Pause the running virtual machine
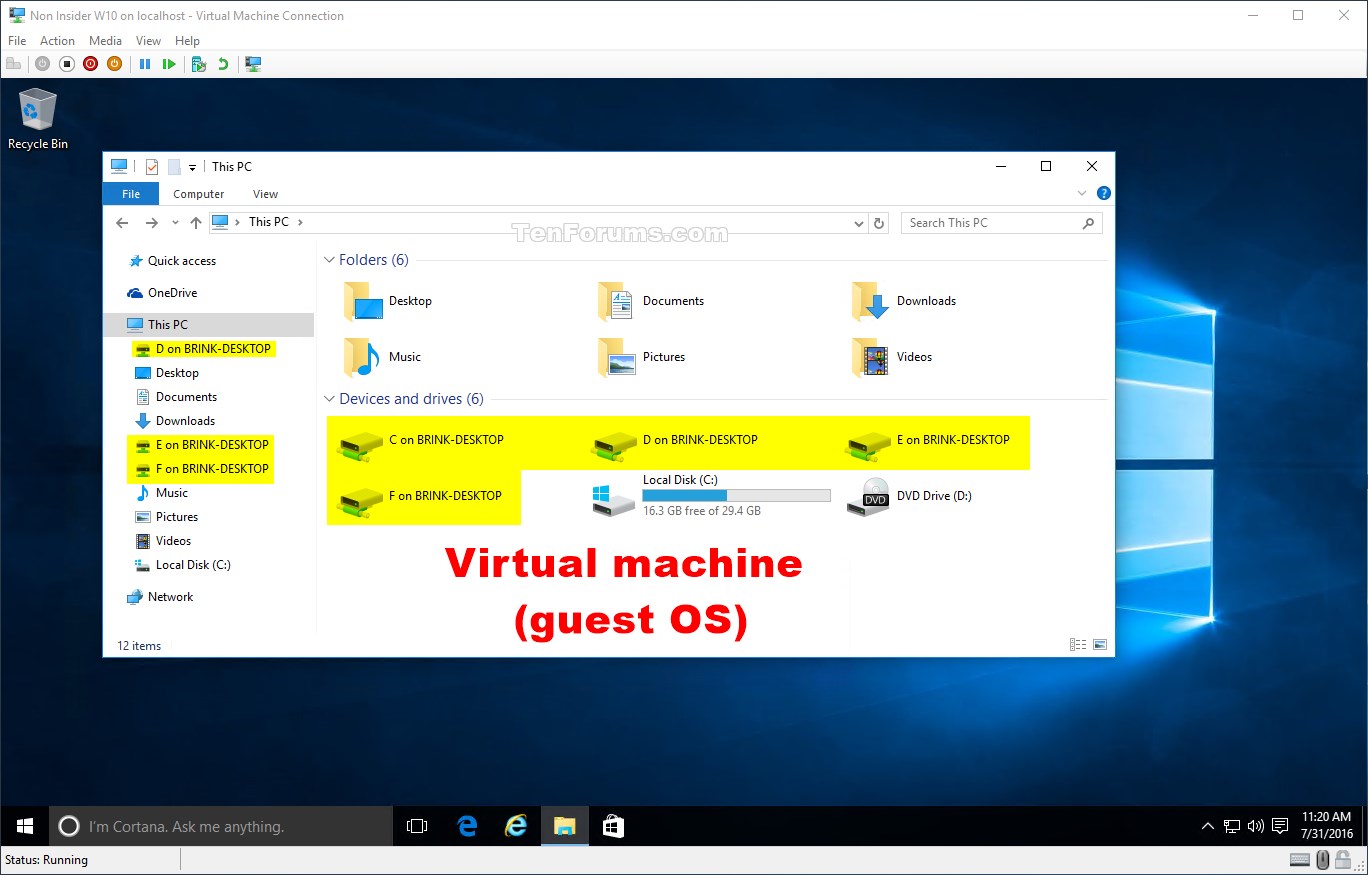1368x875 pixels. (145, 64)
